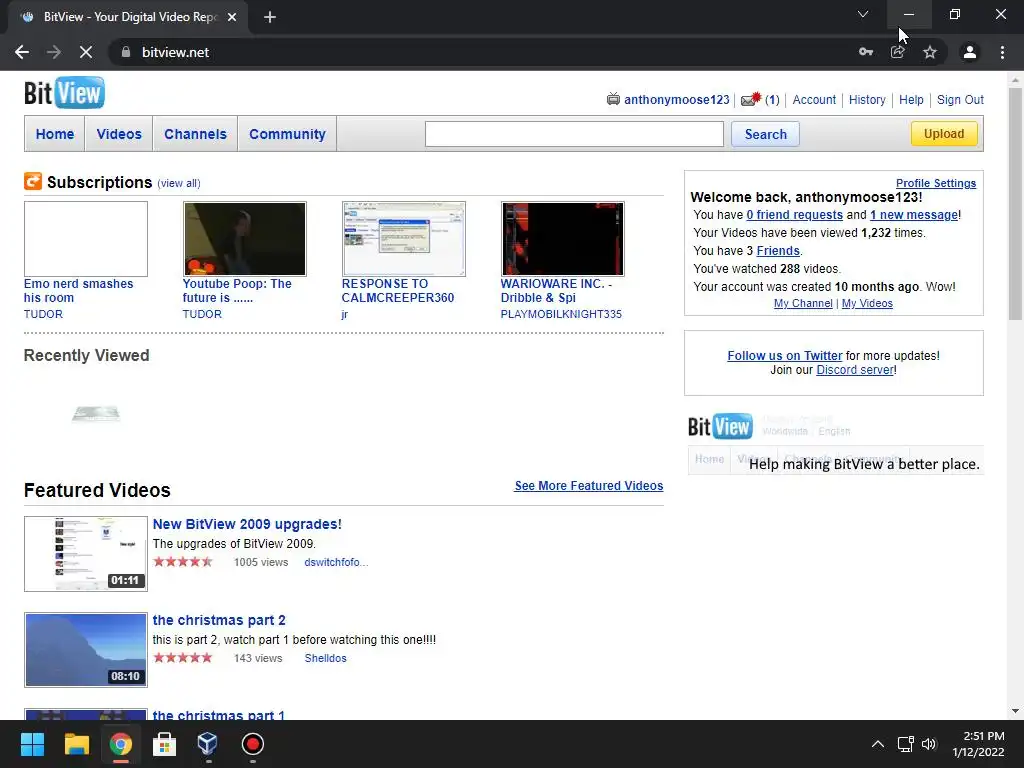Stop page loading with the X button

point(86,52)
